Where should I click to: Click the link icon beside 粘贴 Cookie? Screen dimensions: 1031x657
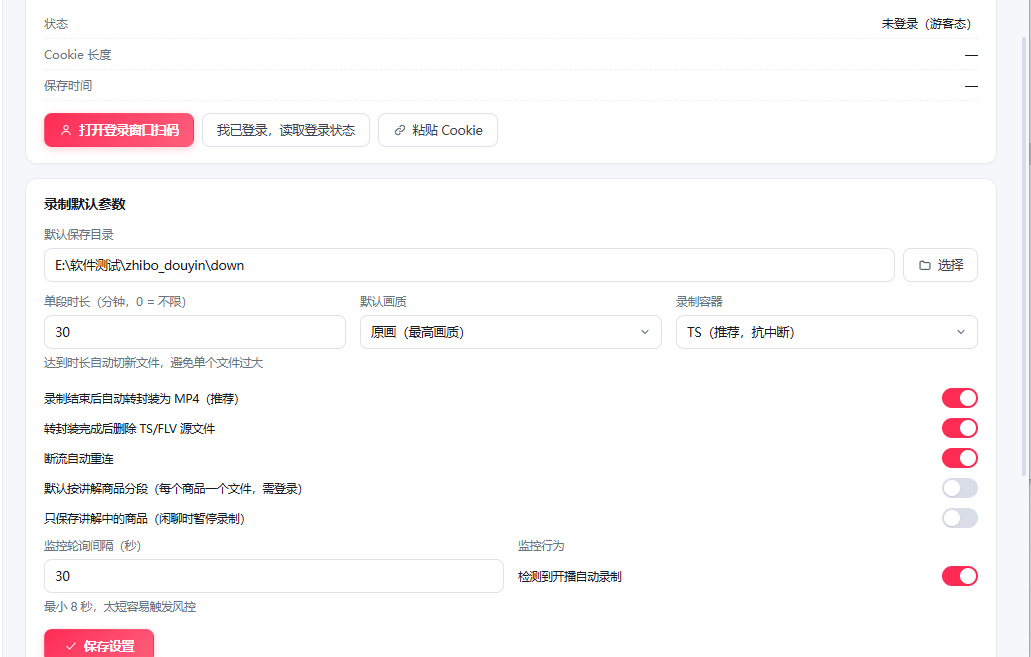[x=400, y=130]
